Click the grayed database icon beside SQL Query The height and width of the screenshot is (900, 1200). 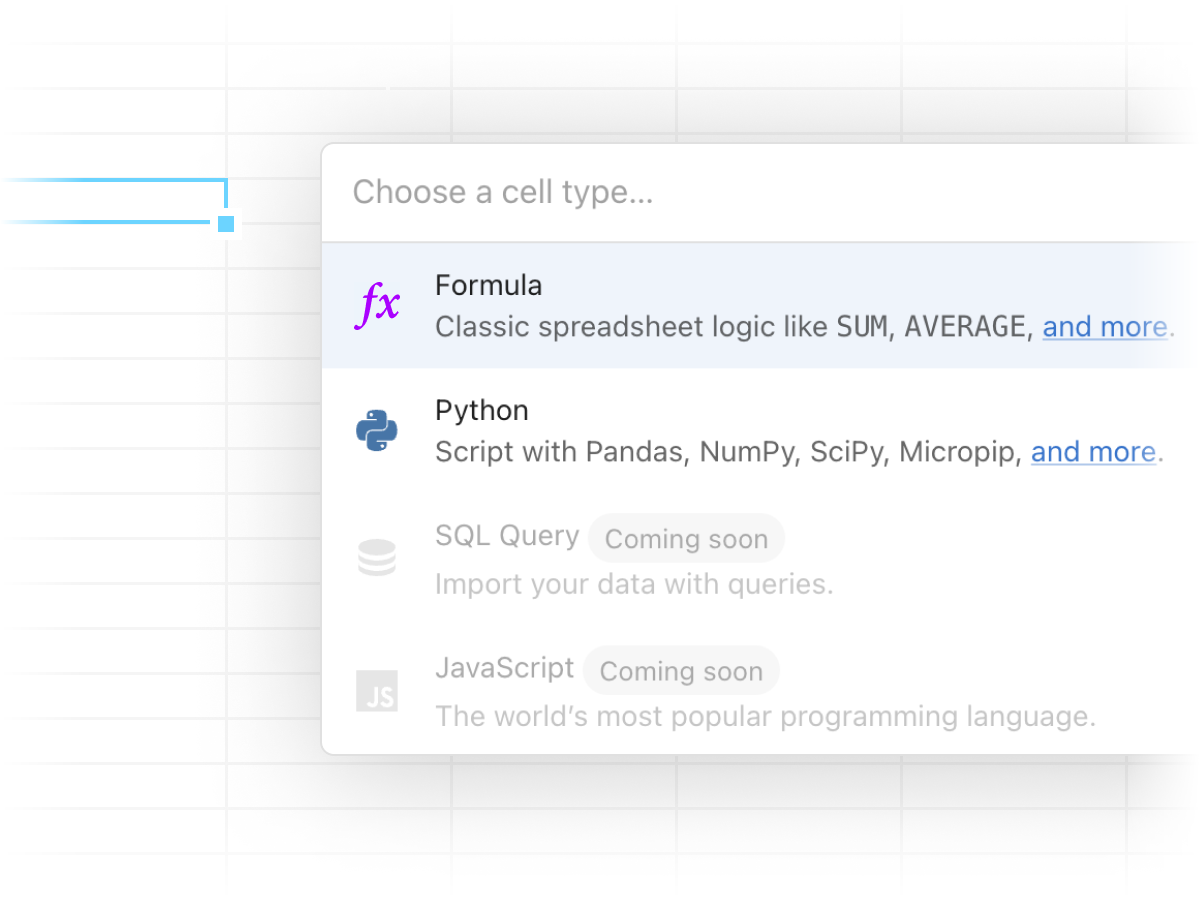(x=377, y=558)
